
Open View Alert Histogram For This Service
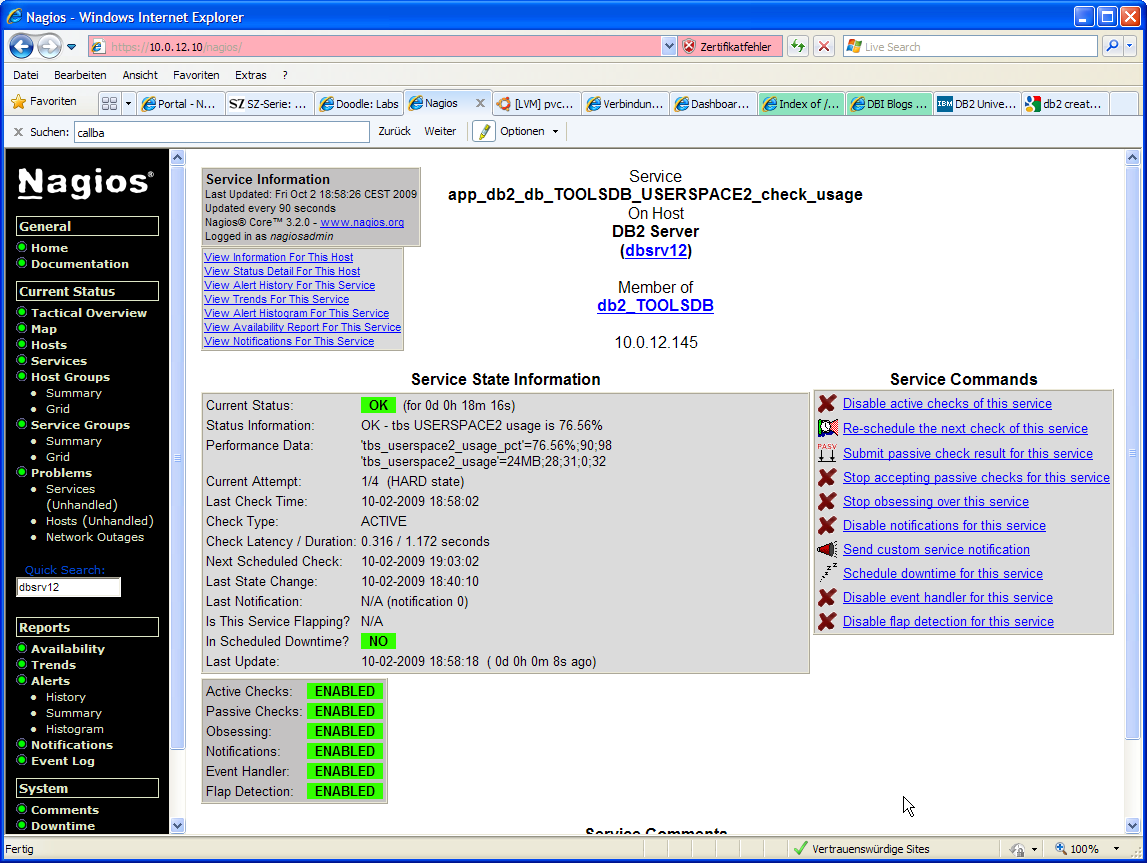click(296, 313)
